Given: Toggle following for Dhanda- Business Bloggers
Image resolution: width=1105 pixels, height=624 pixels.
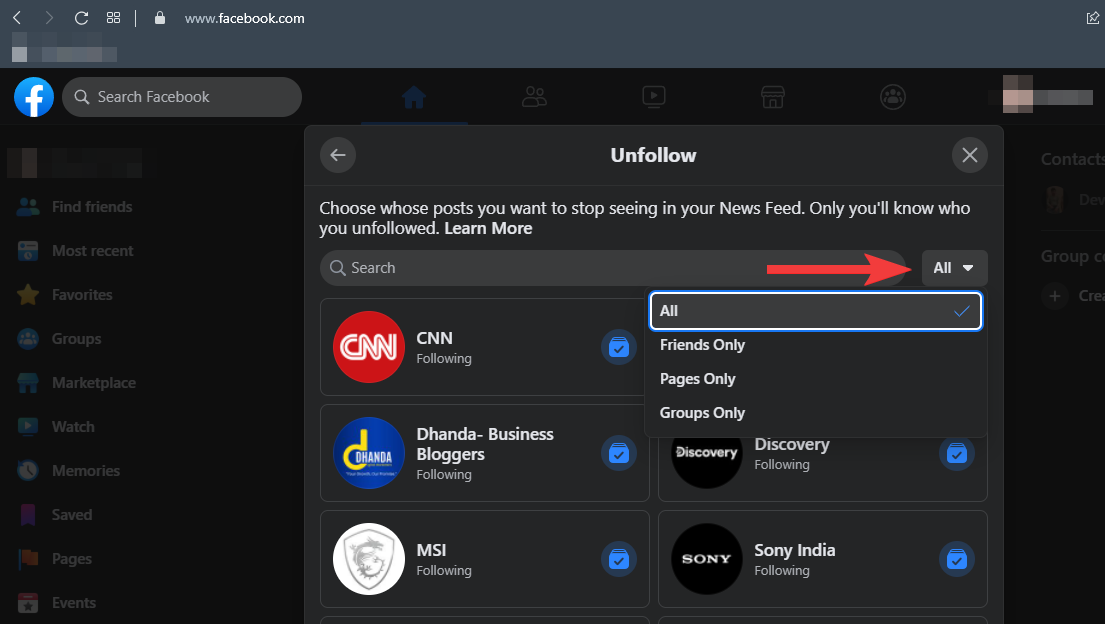Looking at the screenshot, I should [x=619, y=453].
